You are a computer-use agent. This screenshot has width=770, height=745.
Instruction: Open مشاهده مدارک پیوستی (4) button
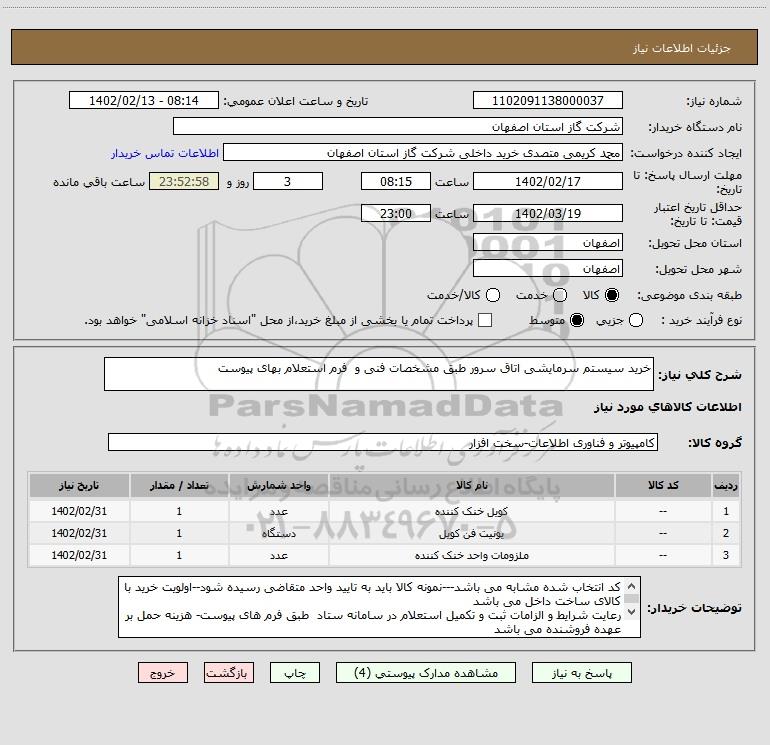[x=426, y=673]
